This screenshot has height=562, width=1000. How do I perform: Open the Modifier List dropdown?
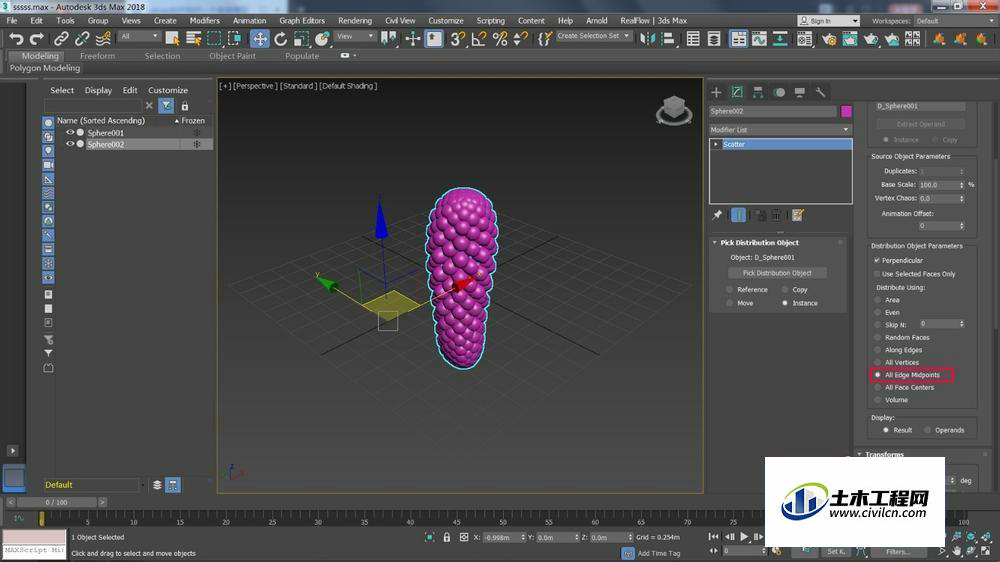(780, 129)
